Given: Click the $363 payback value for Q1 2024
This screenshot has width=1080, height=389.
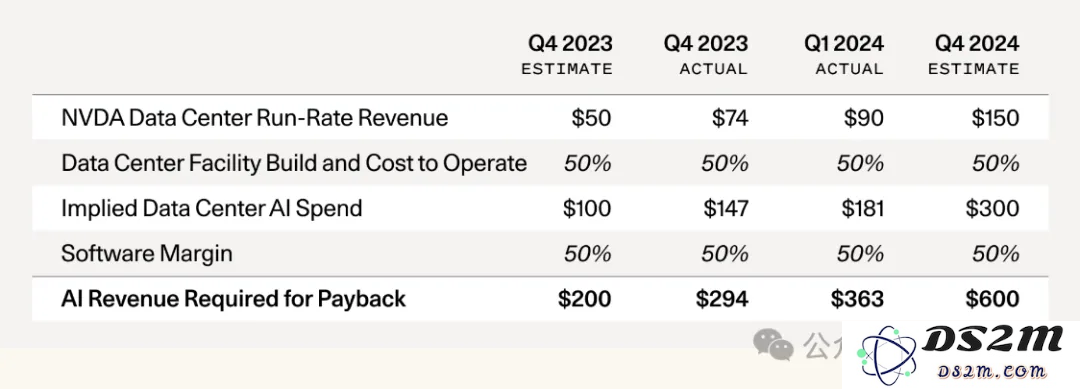Looking at the screenshot, I should (858, 299).
